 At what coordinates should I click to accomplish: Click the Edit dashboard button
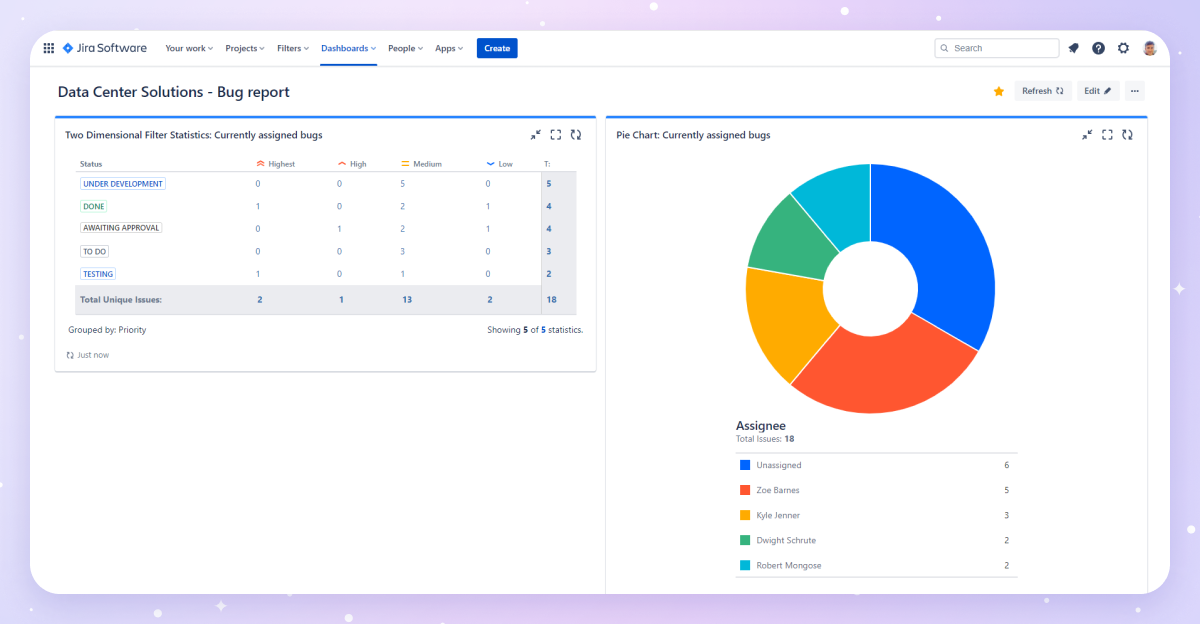point(1098,91)
